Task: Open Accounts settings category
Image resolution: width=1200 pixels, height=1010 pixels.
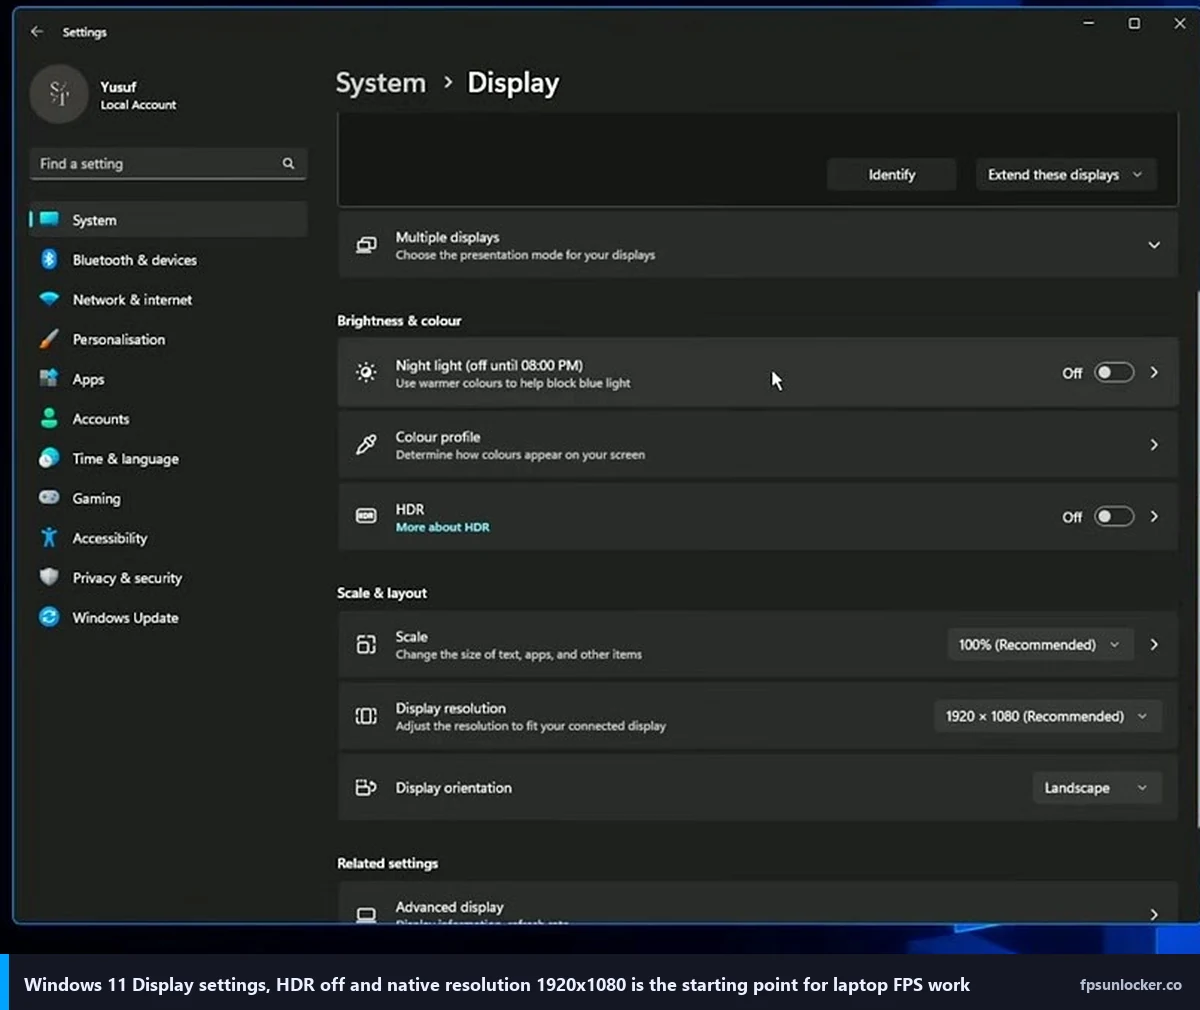Action: pyautogui.click(x=168, y=419)
